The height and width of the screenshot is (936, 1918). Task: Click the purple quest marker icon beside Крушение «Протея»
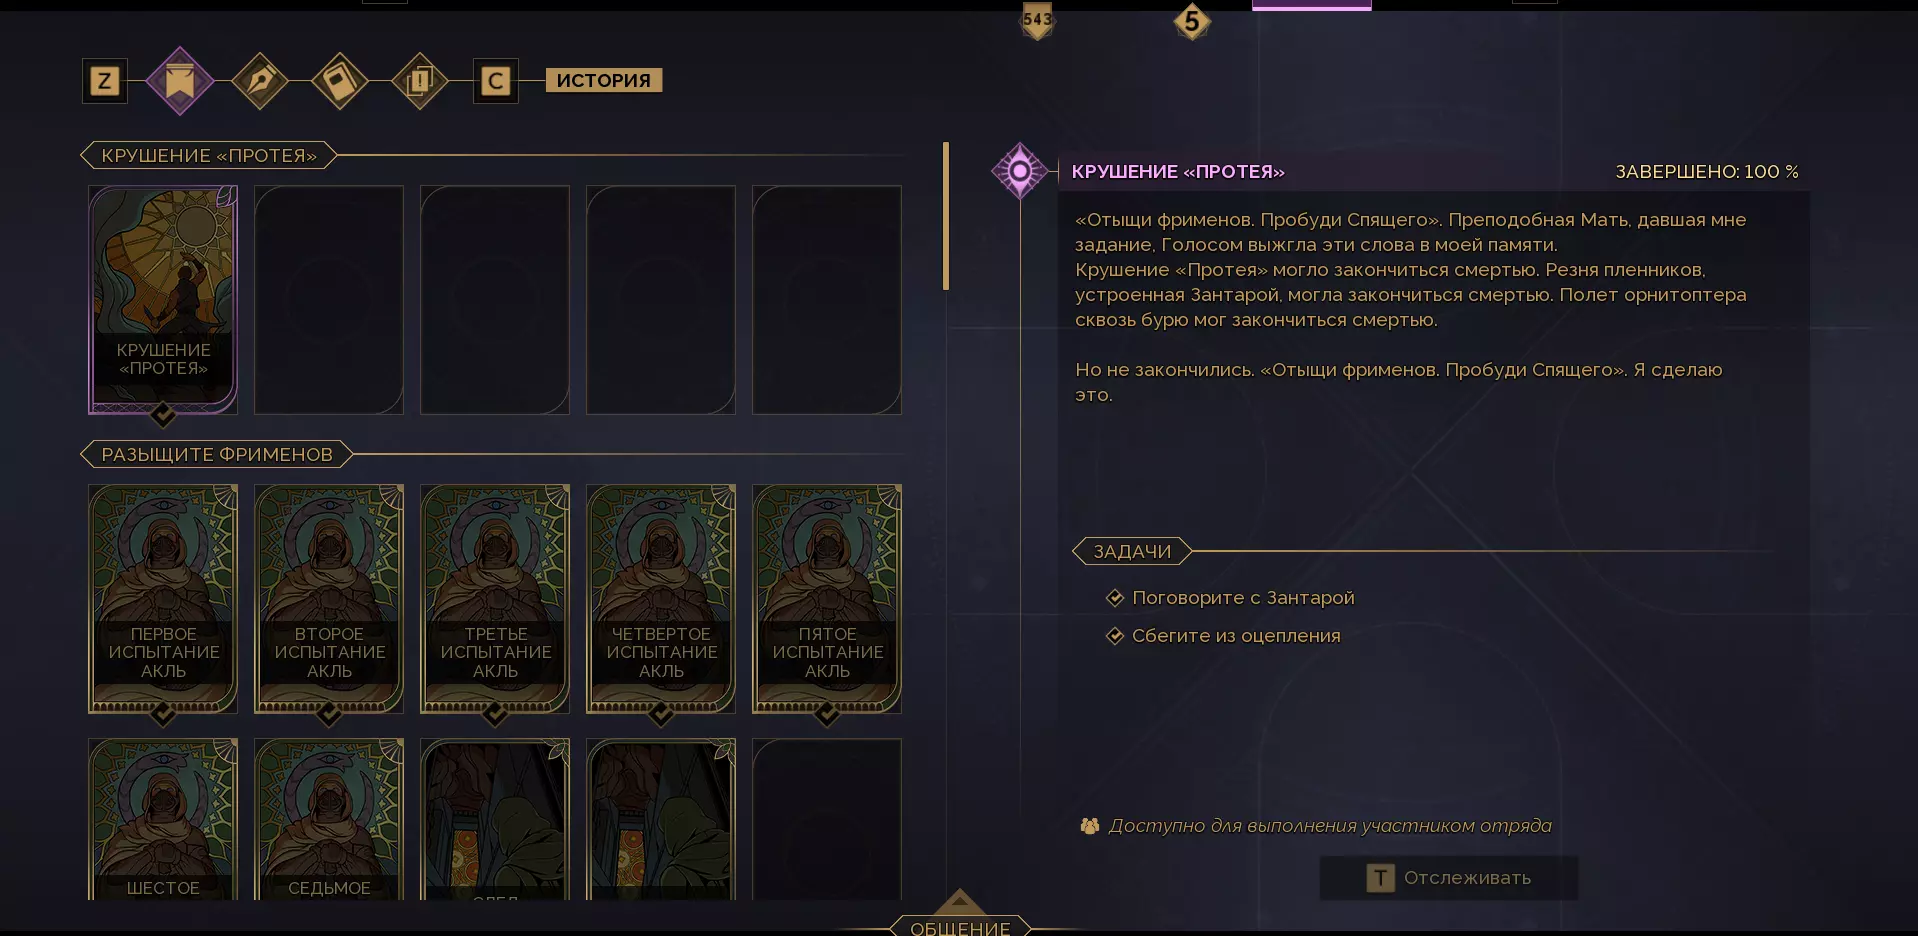1019,171
